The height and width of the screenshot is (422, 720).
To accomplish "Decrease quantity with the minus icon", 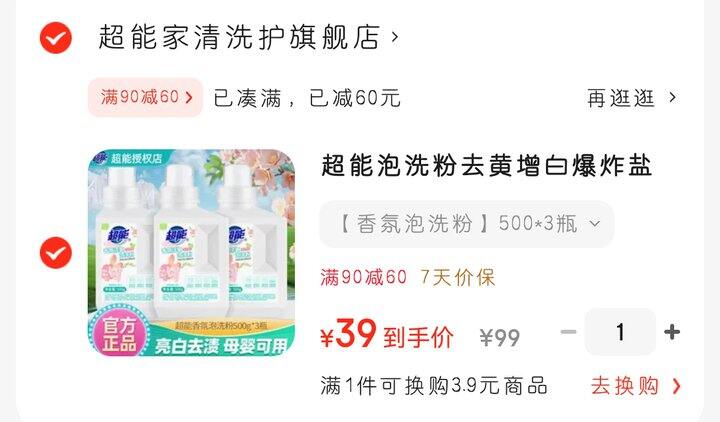I will click(x=568, y=332).
